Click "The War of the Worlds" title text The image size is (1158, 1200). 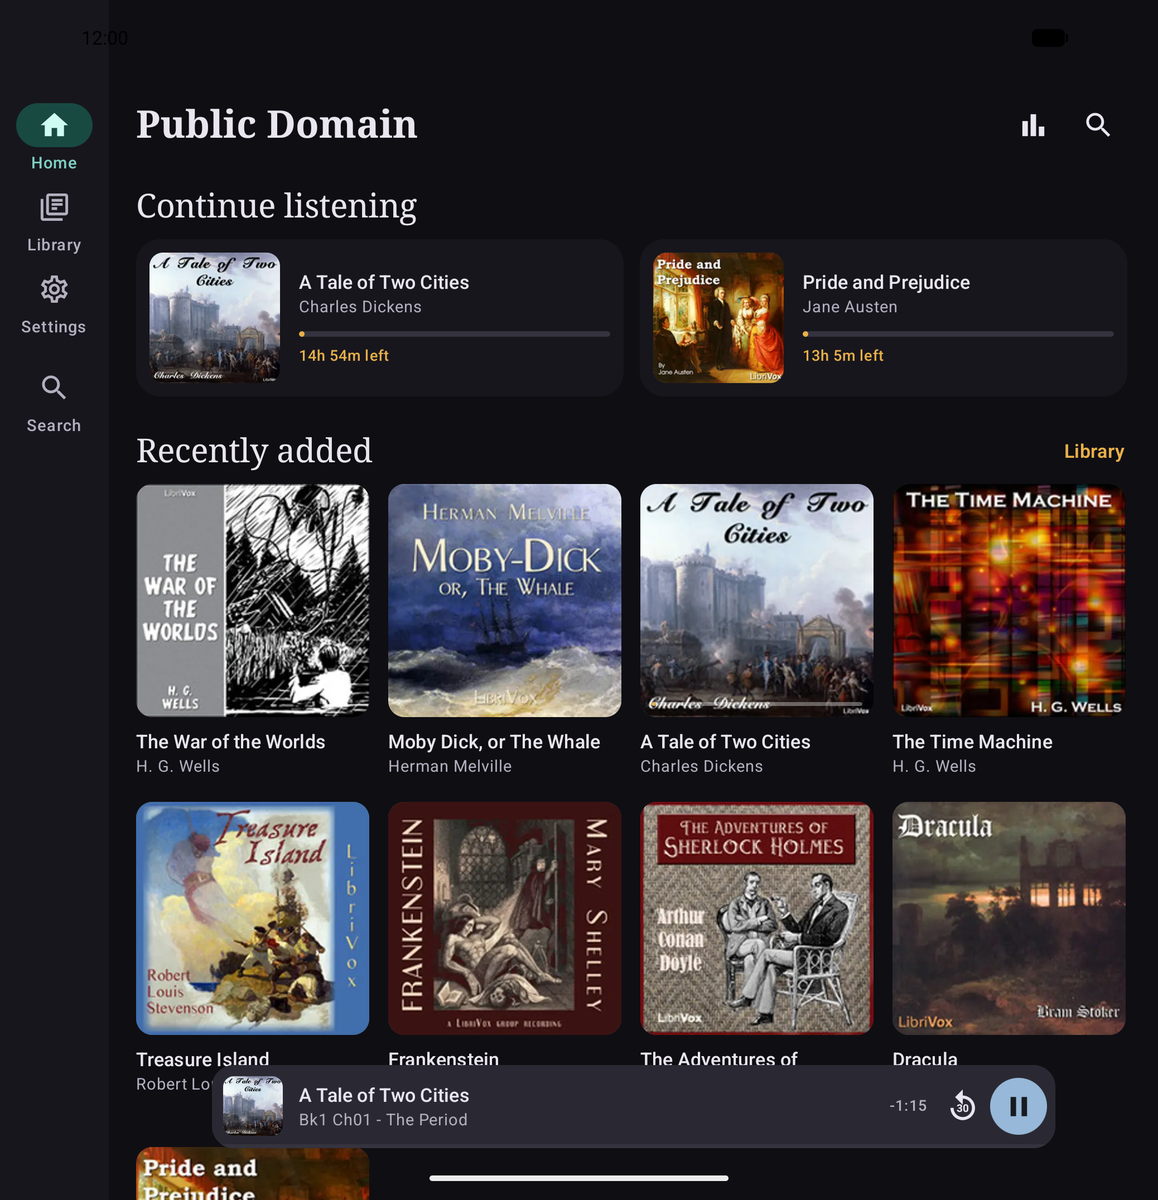(x=231, y=742)
